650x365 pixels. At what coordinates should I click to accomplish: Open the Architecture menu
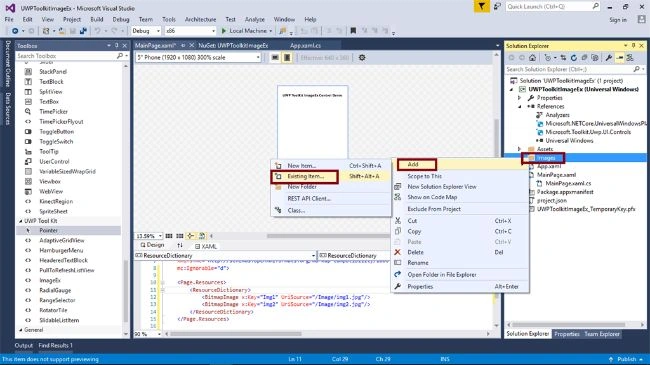point(200,19)
